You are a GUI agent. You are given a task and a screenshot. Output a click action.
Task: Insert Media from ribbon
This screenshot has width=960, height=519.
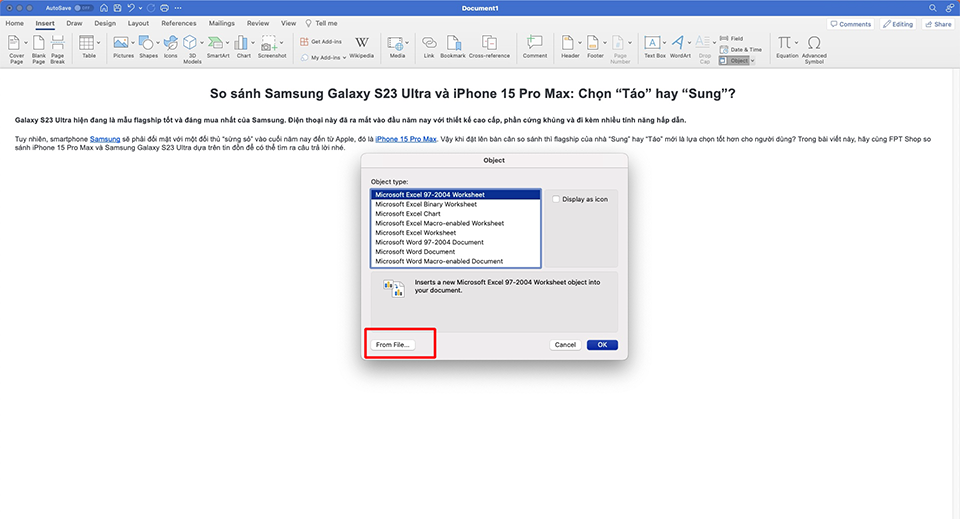tap(397, 47)
